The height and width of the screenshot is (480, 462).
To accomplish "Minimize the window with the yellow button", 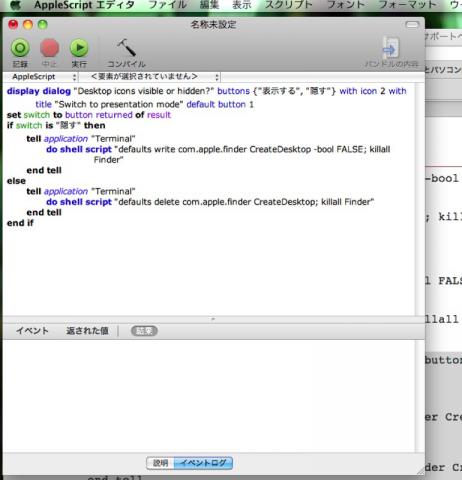I will coord(28,25).
